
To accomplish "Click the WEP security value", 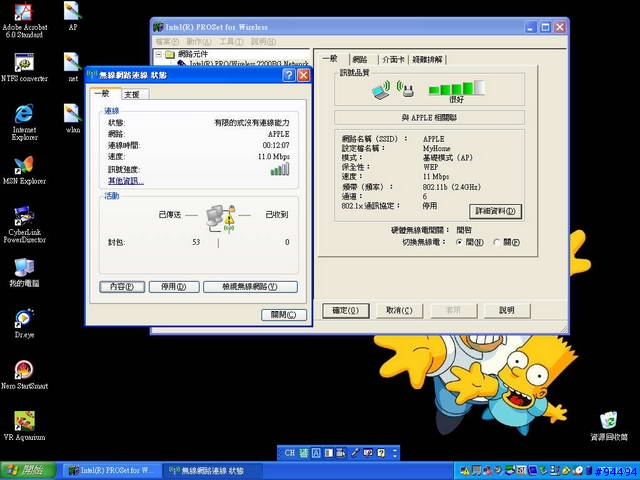I will click(431, 167).
